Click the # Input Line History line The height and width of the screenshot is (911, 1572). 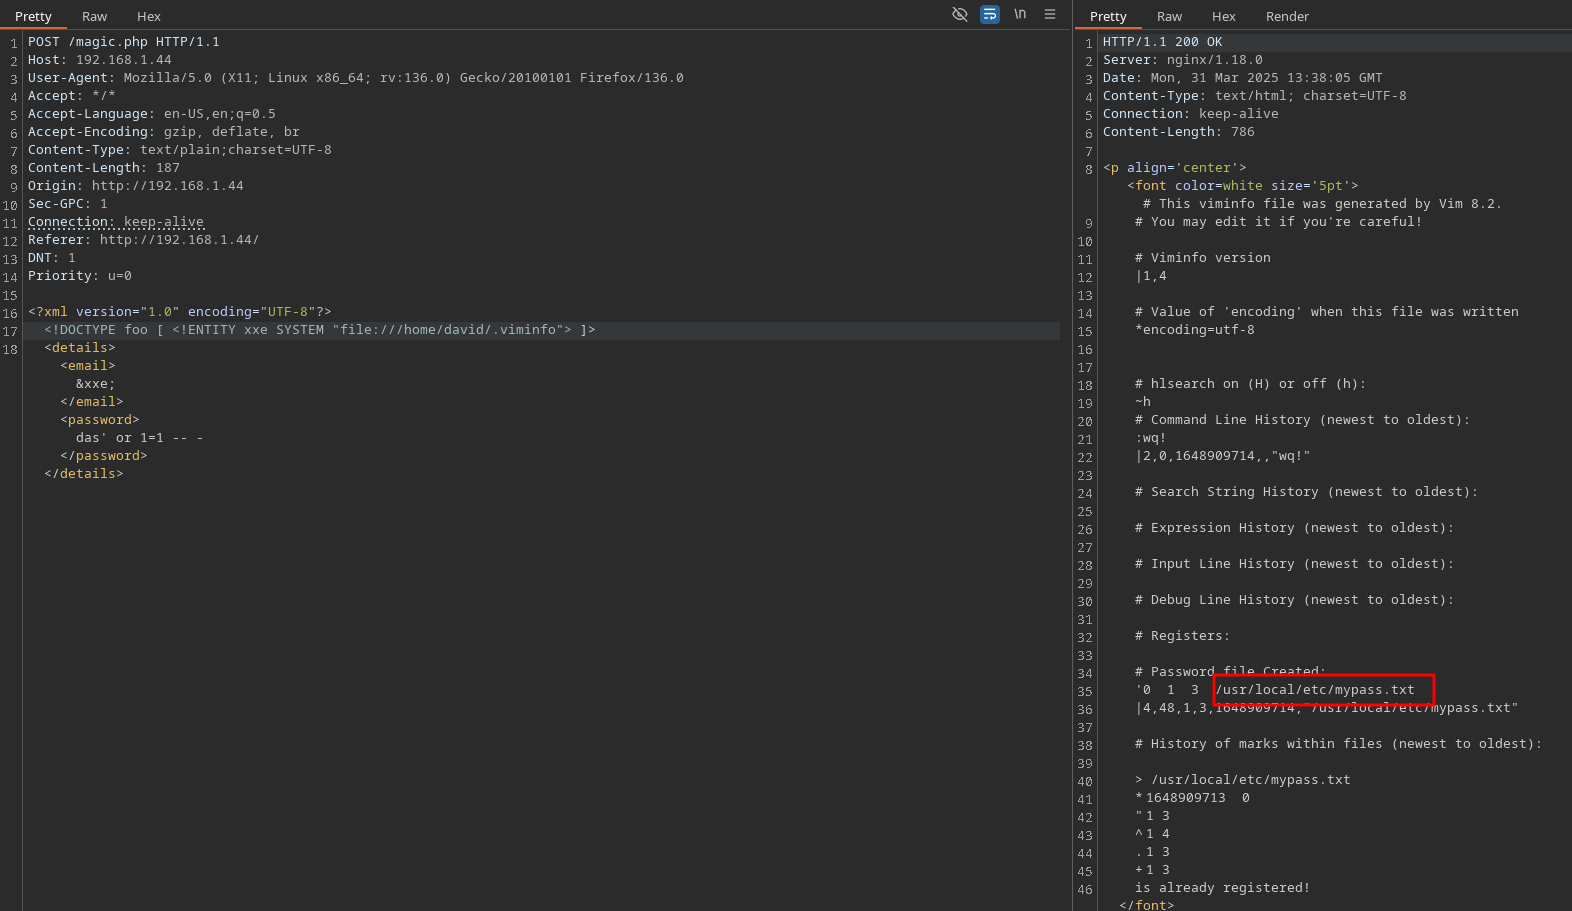tap(1295, 564)
